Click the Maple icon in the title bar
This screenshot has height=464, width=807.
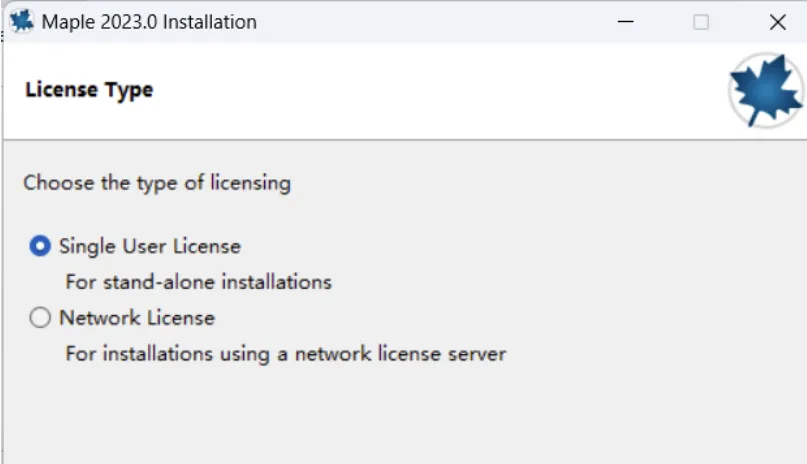pyautogui.click(x=22, y=22)
